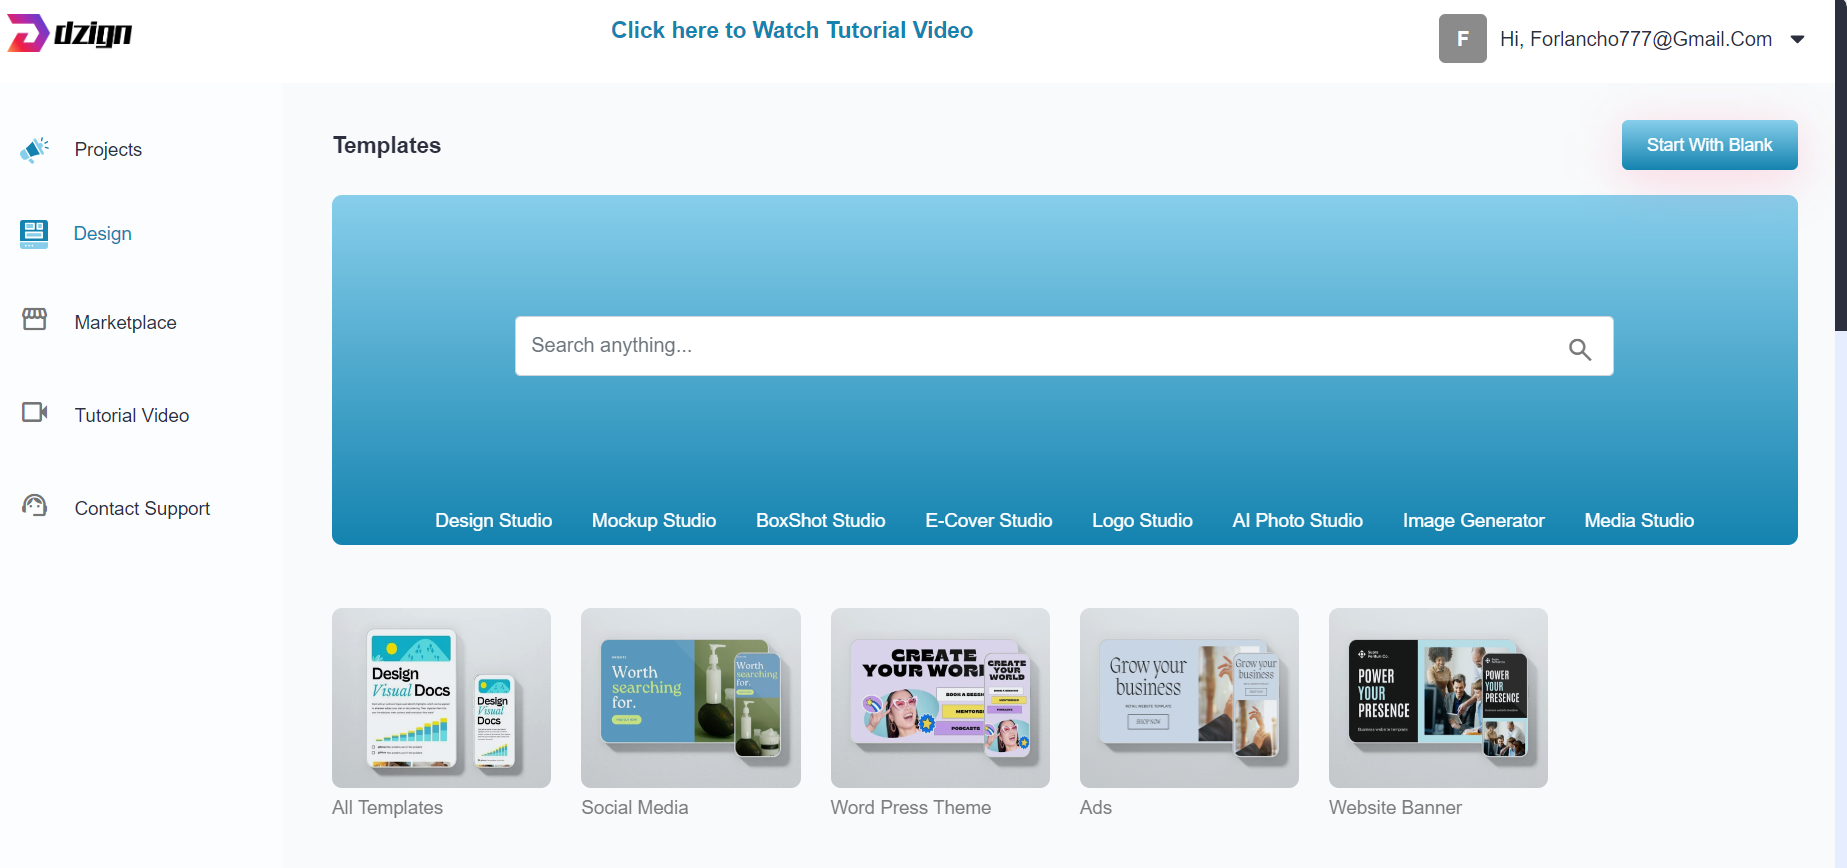Go to Marketplace in the sidebar
The width and height of the screenshot is (1847, 868).
click(125, 323)
